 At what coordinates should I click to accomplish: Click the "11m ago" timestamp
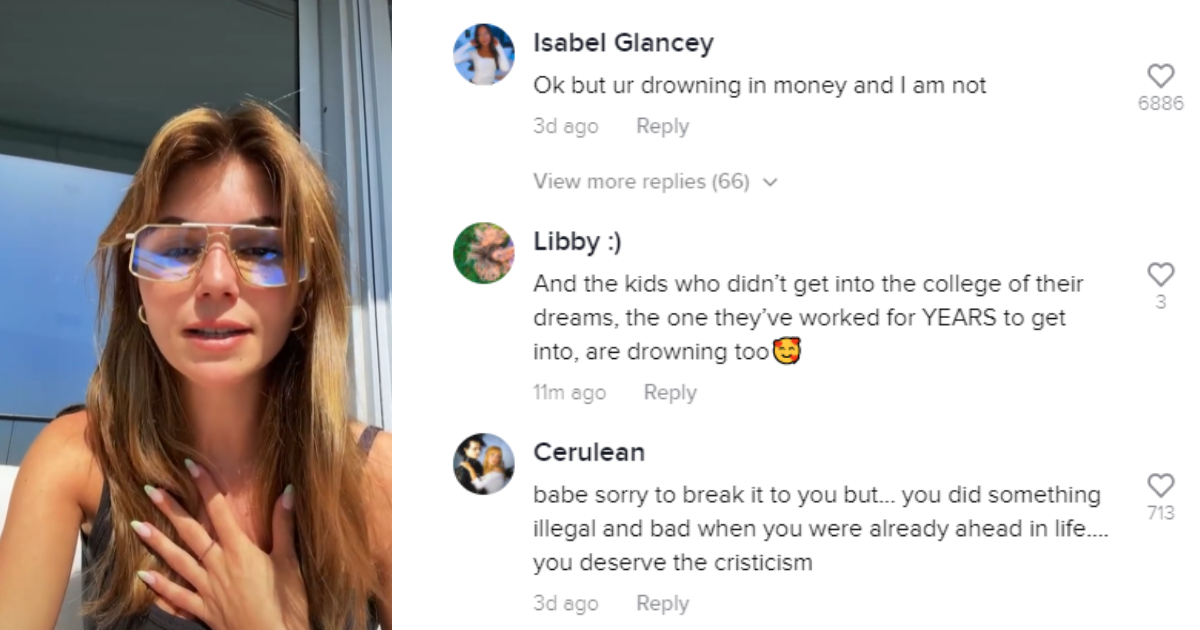coord(569,393)
